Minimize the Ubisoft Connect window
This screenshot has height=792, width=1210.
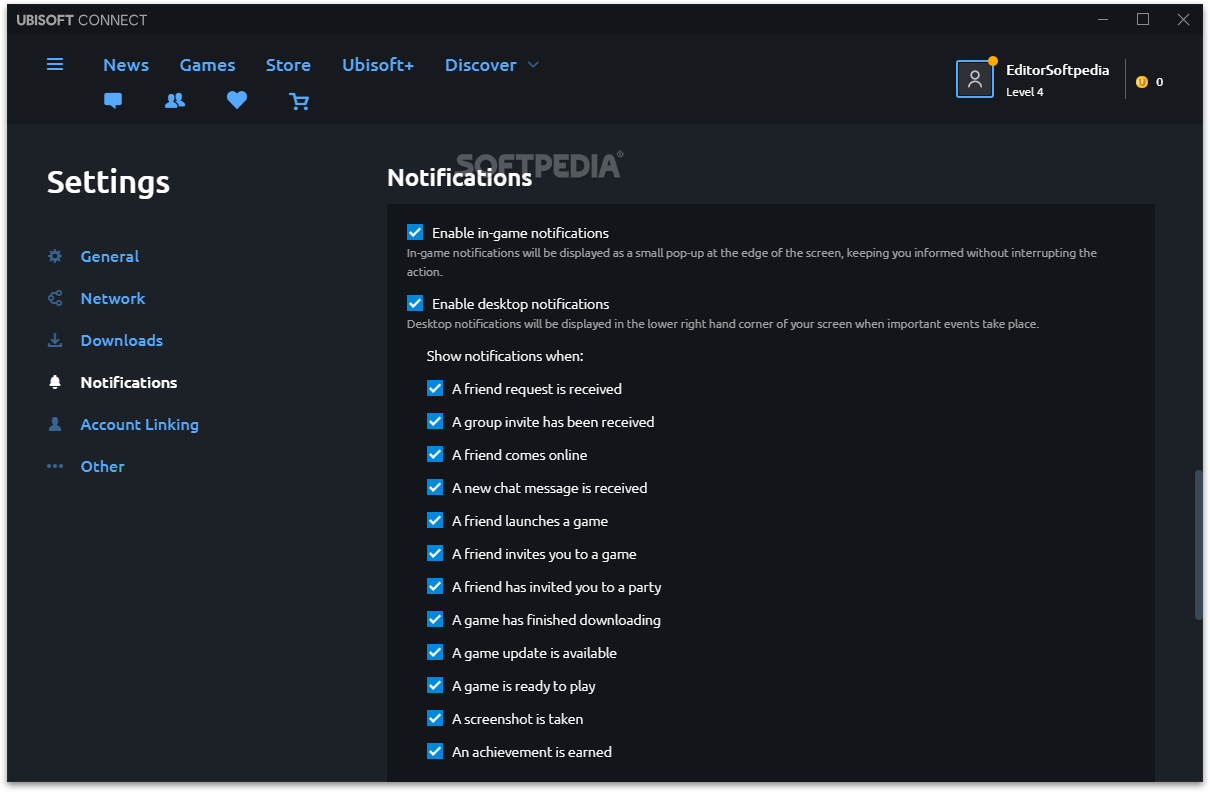[1104, 20]
